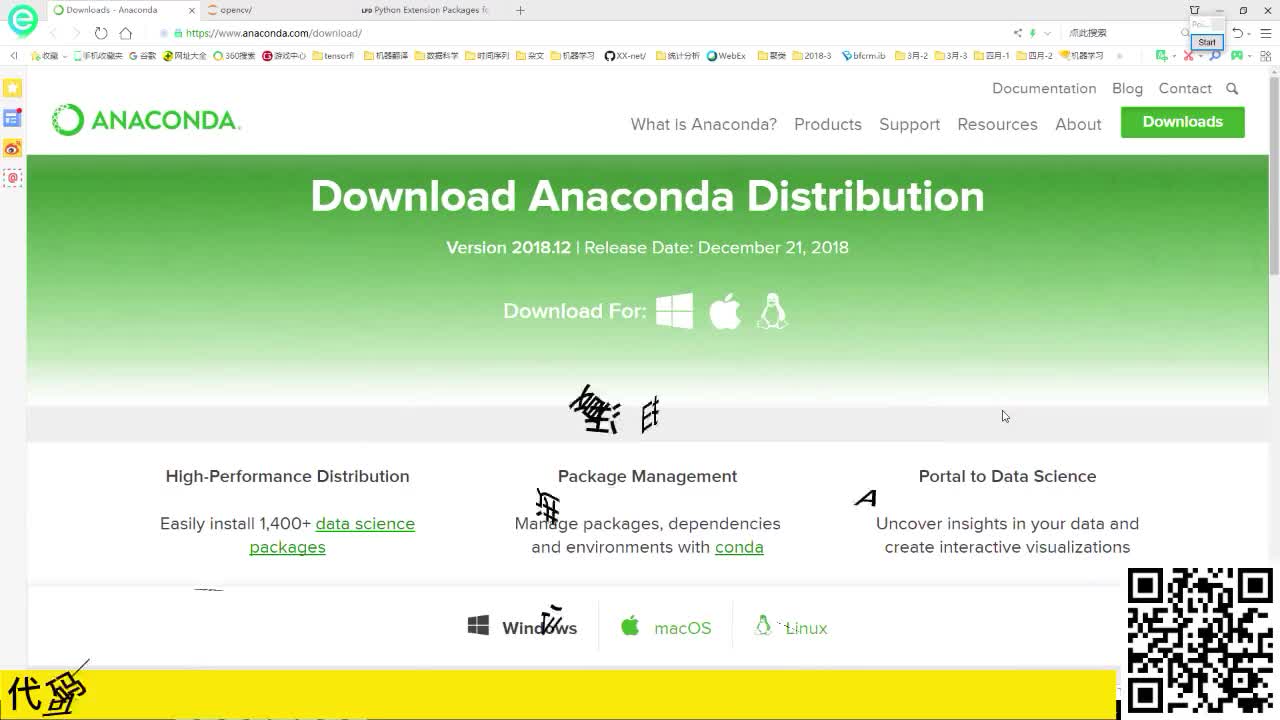Expand the dropdown beside 收藏 bookmark
Screen dimensions: 1280x720
coord(65,56)
